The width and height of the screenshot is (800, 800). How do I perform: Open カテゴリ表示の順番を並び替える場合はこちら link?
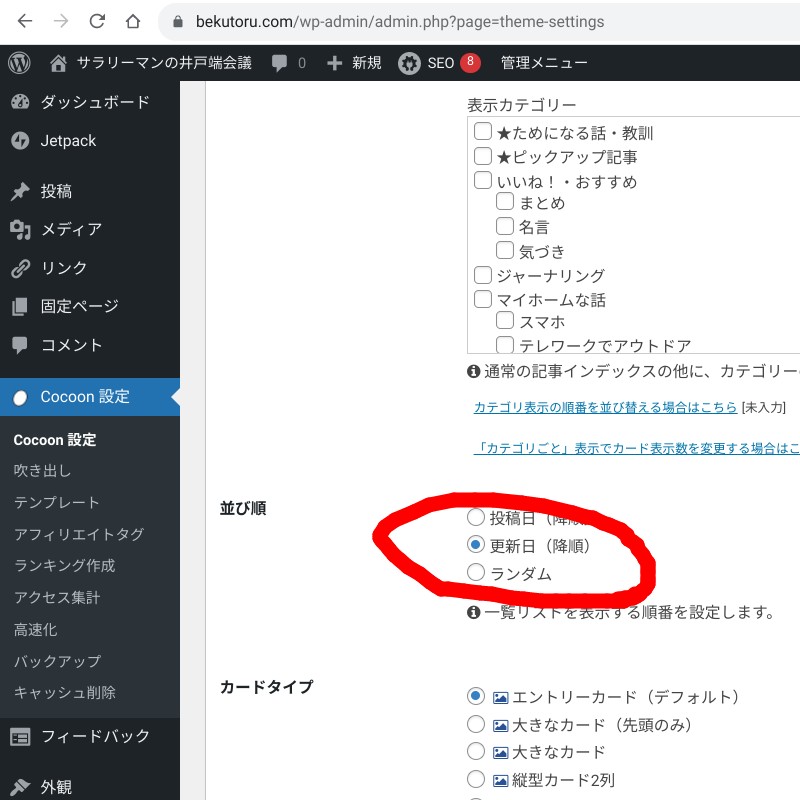pyautogui.click(x=605, y=407)
